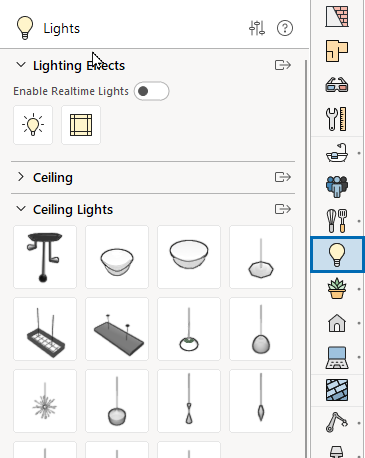Pop out the Ceiling Lights section

(283, 209)
